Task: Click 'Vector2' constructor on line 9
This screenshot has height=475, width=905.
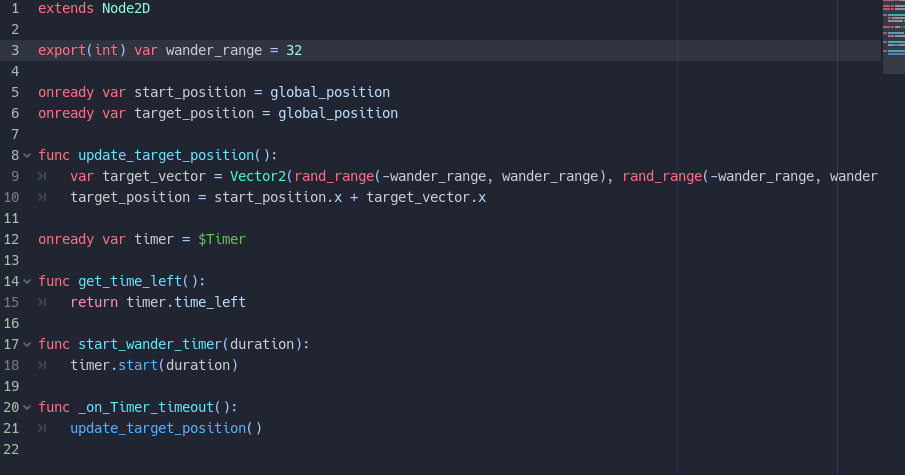Action: [x=258, y=177]
